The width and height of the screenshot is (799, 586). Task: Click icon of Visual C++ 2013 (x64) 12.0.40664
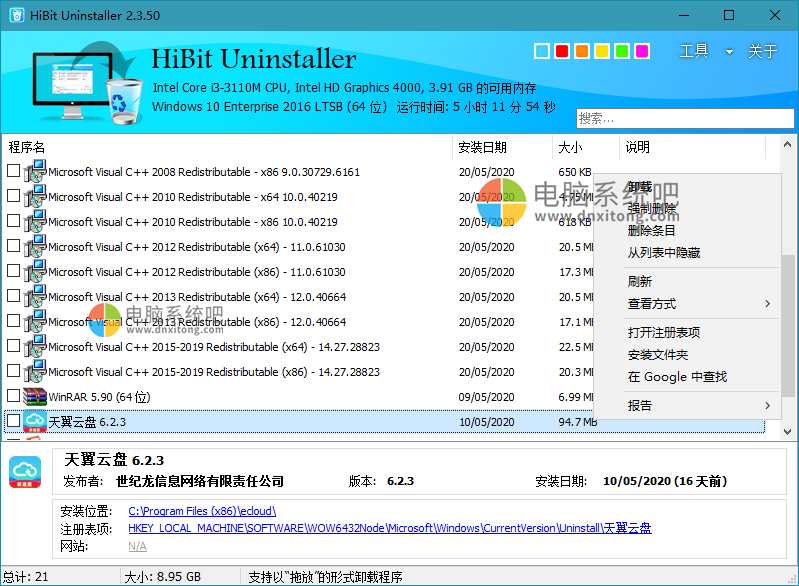[35, 297]
